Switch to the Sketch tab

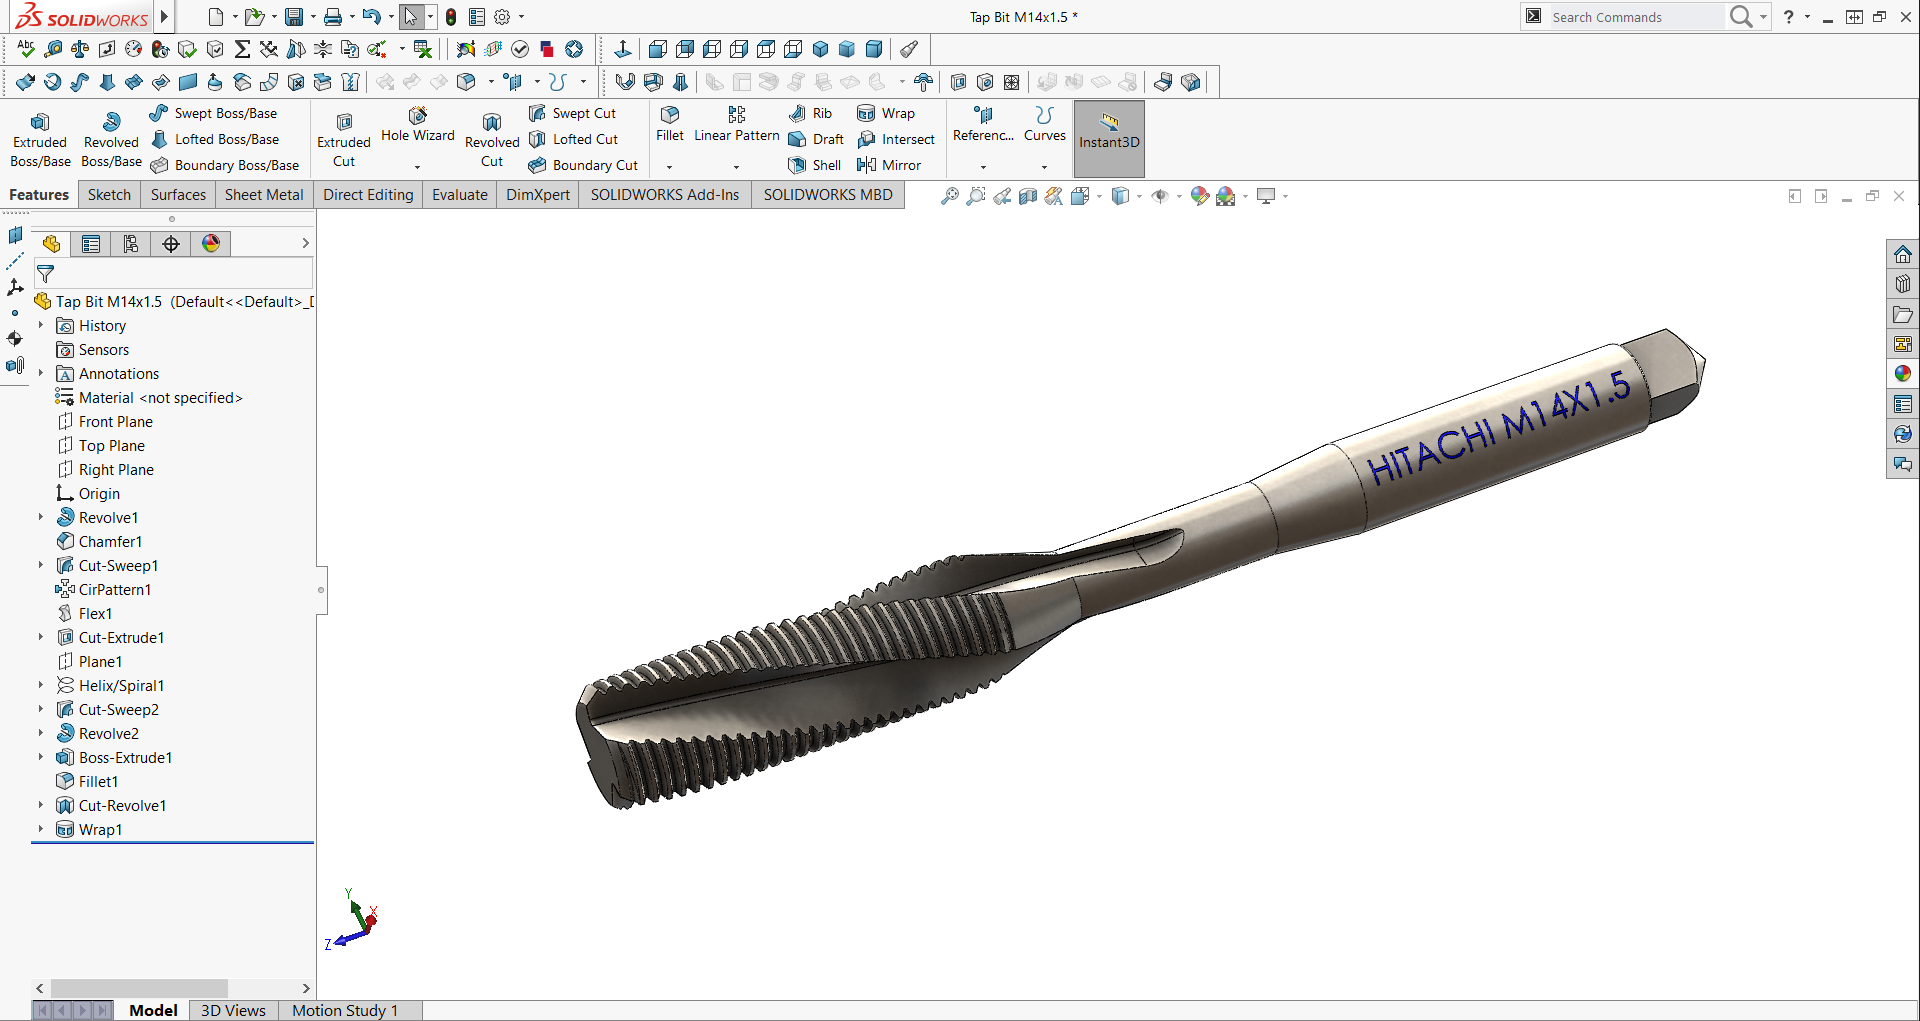[x=109, y=195]
